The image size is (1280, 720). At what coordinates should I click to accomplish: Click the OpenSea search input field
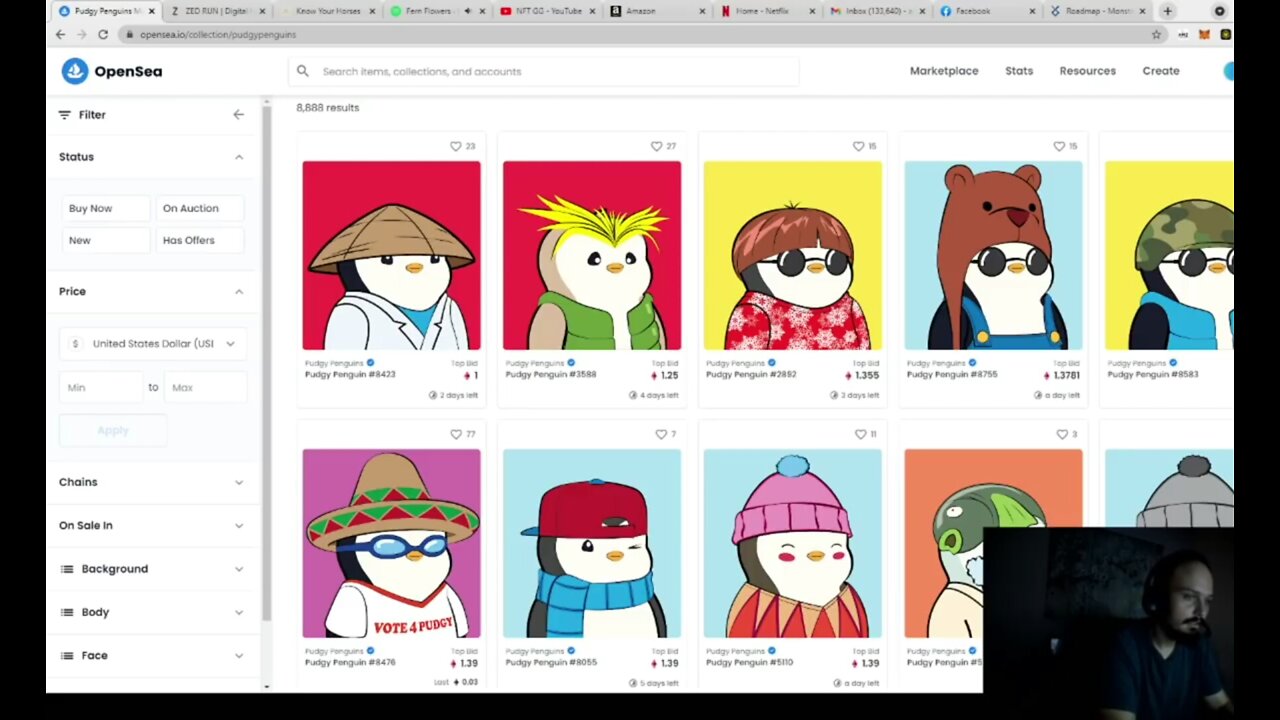point(544,71)
